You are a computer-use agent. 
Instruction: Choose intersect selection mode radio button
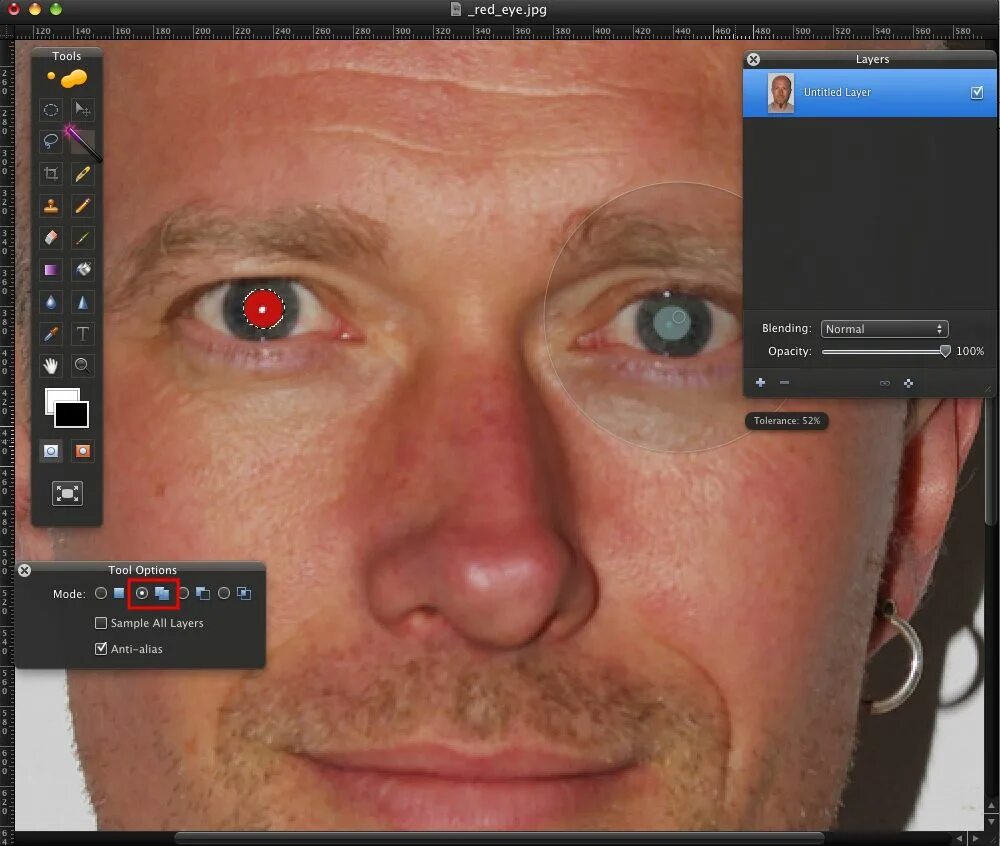[224, 594]
